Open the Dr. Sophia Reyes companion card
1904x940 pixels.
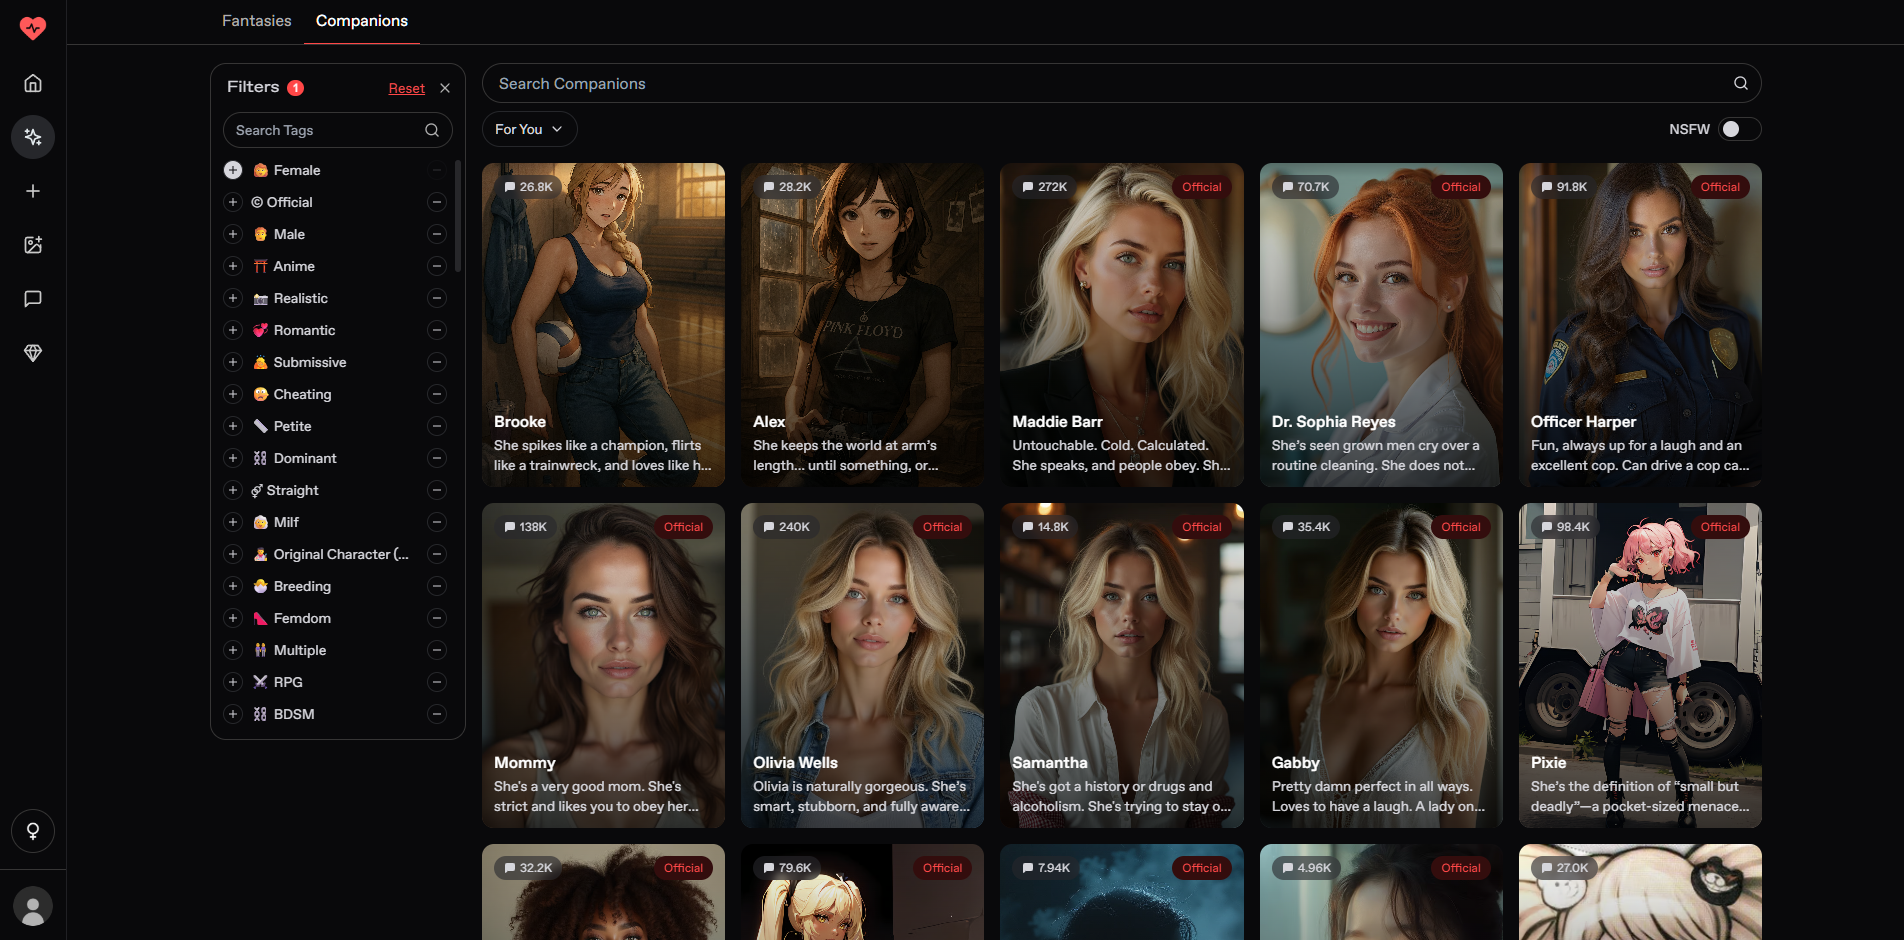tap(1381, 325)
